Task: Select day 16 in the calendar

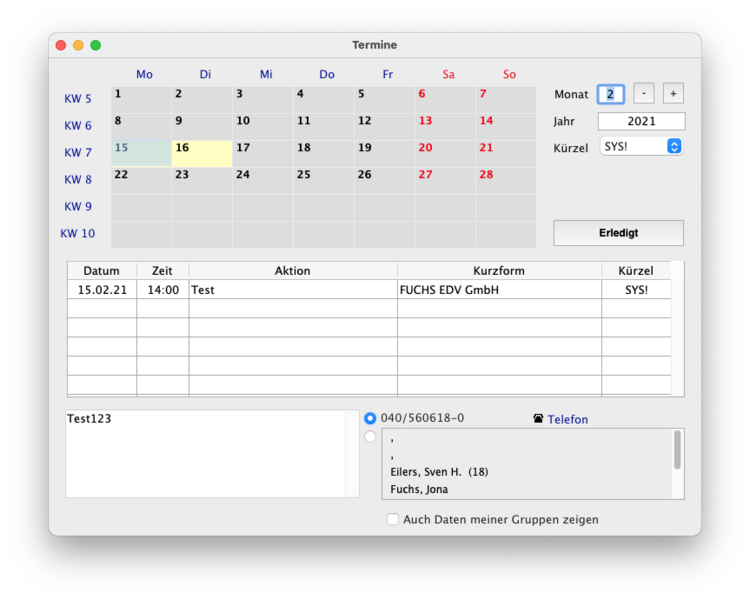Action: point(201,153)
